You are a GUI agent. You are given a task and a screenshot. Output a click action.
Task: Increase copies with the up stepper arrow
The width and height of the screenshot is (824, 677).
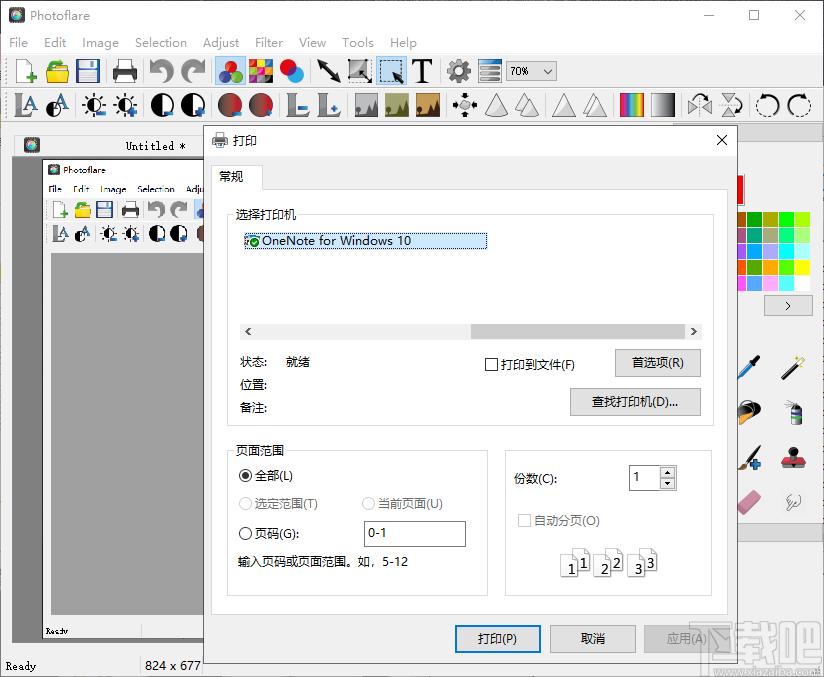(x=668, y=472)
